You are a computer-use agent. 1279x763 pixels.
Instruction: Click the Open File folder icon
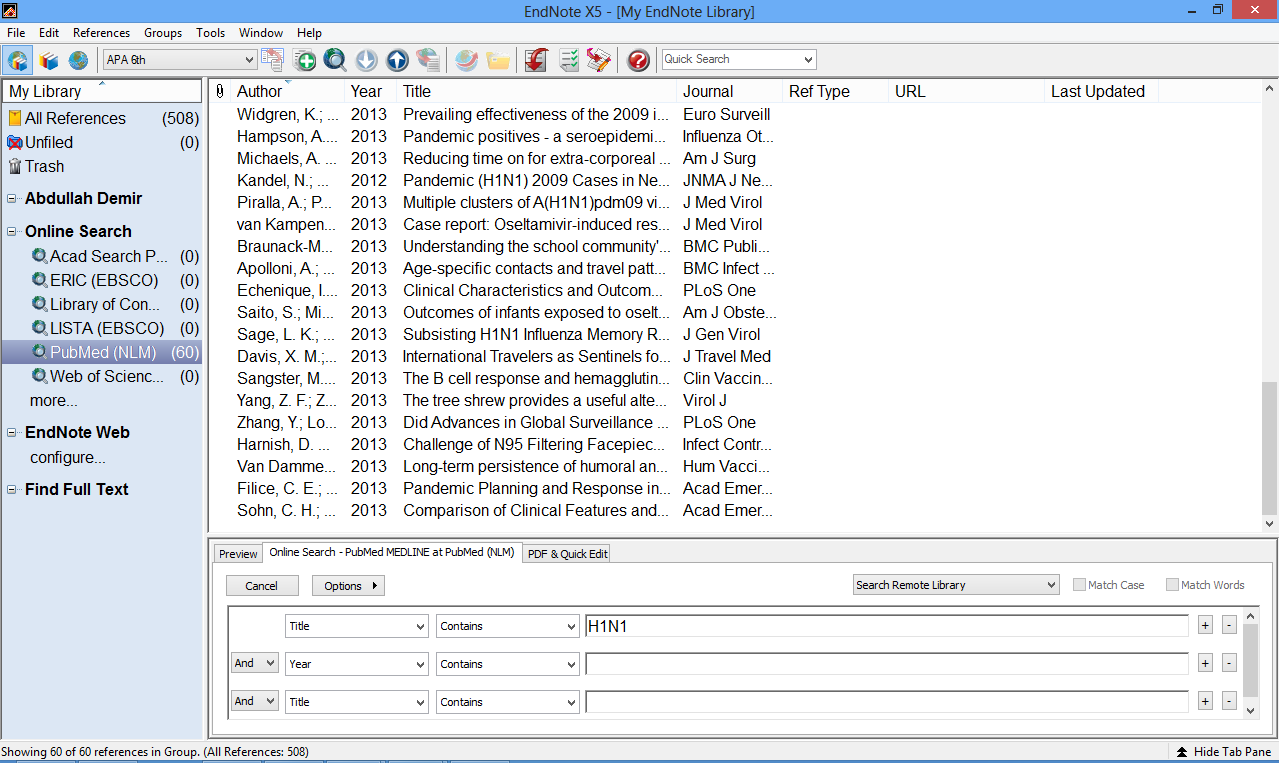click(x=497, y=60)
